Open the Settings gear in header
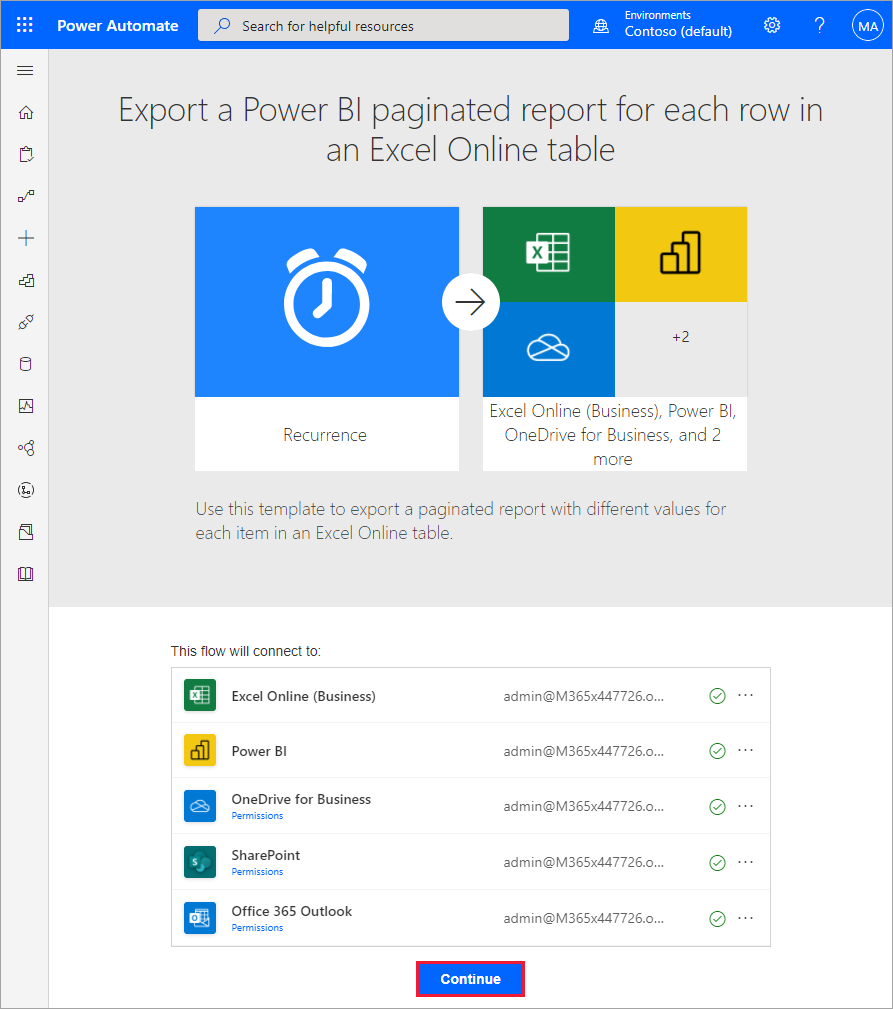The height and width of the screenshot is (1009, 893). click(x=772, y=25)
